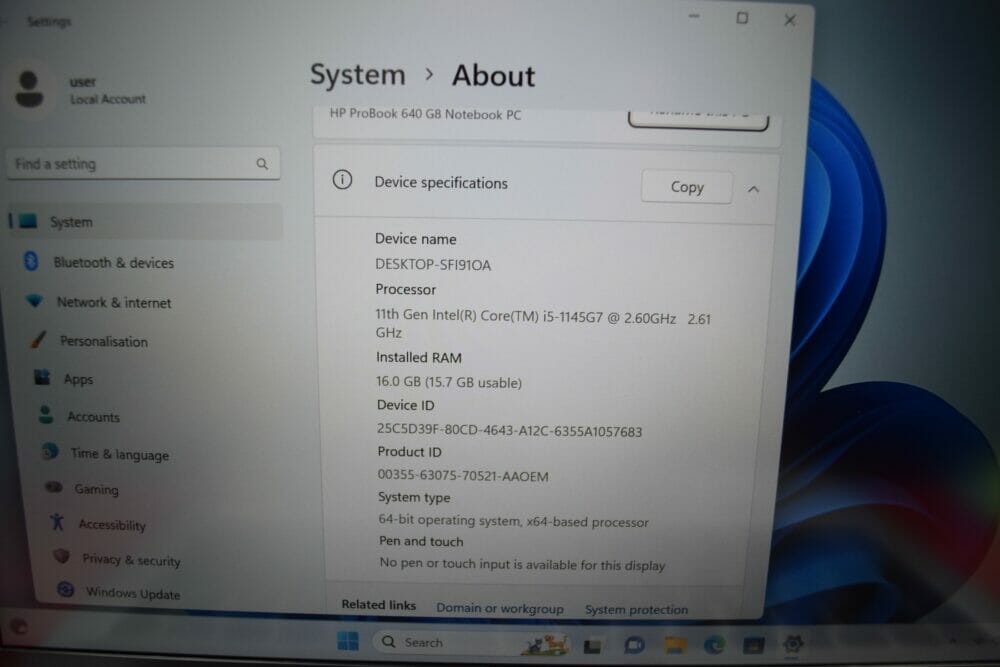Select Gaming in the settings sidebar
Viewport: 1000px width, 667px height.
(x=96, y=489)
